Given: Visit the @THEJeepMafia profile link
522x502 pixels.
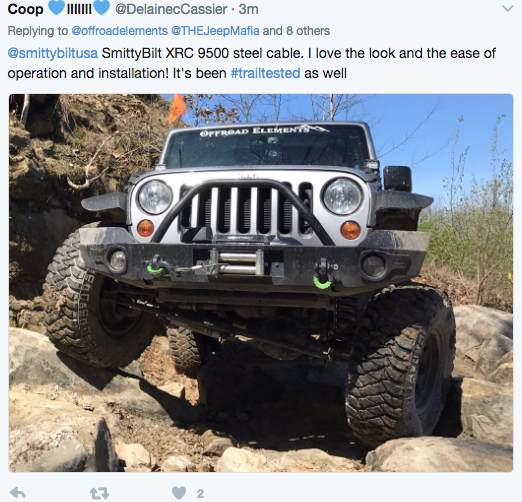Looking at the screenshot, I should (x=215, y=31).
